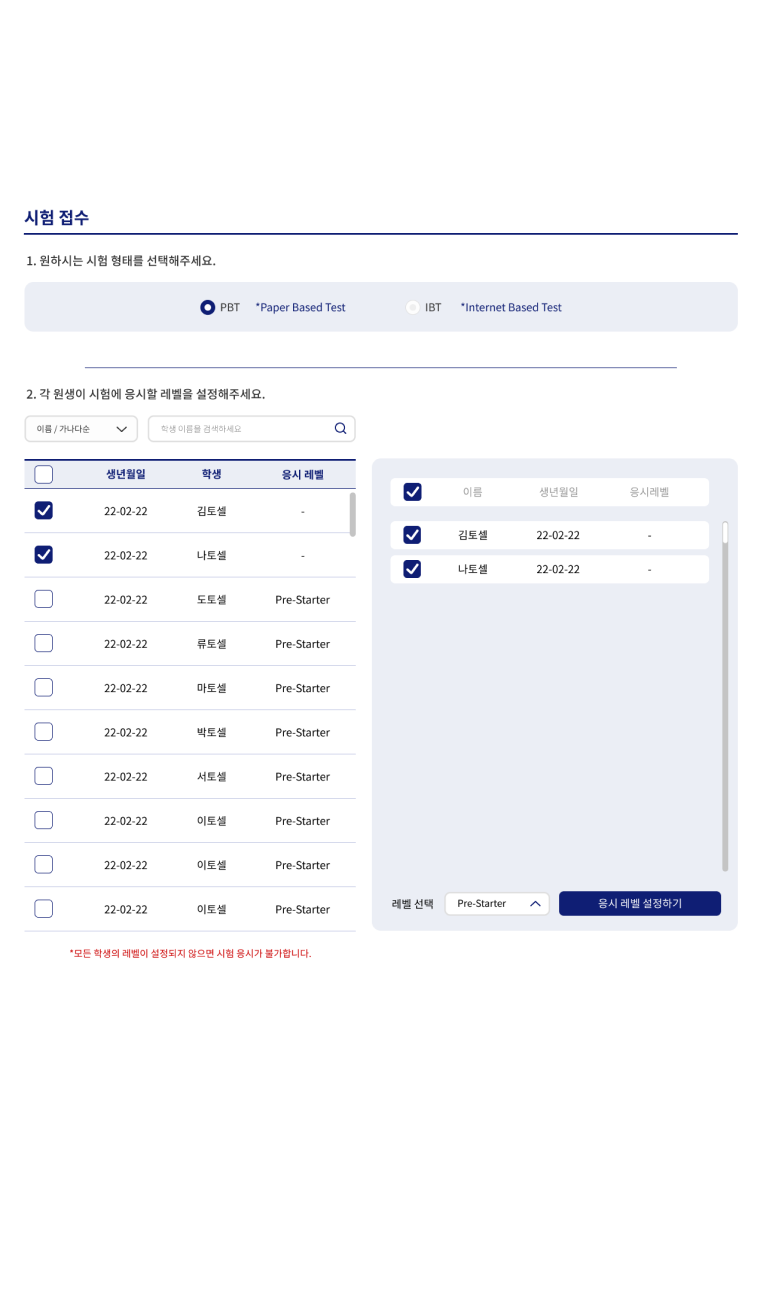Screen dimensions: 760x1300
Task: Click the *Paper Based Test label
Action: [300, 307]
